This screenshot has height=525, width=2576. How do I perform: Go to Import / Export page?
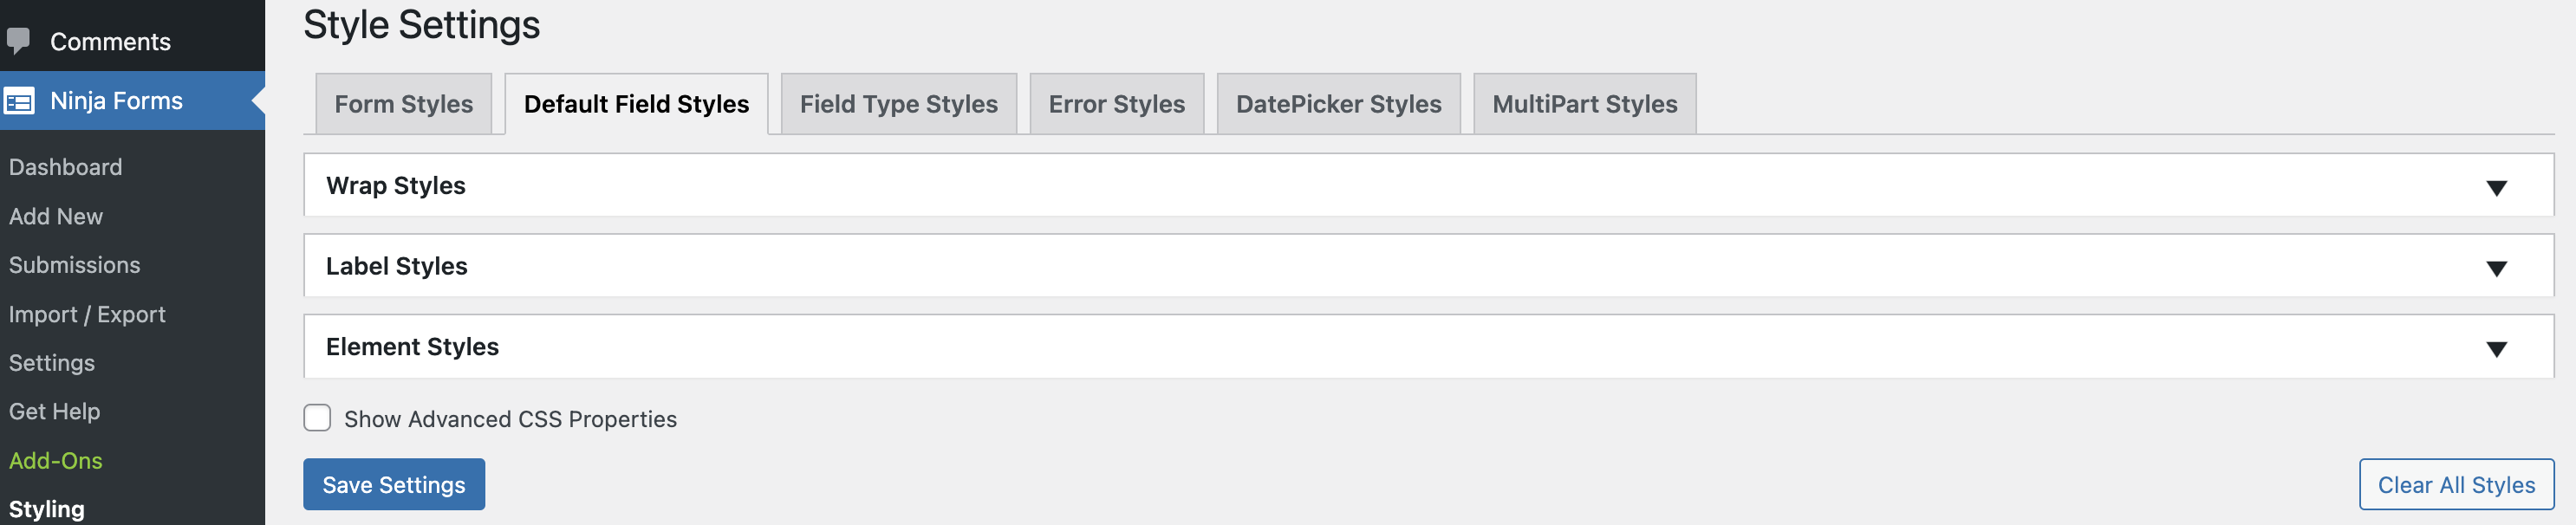tap(87, 314)
